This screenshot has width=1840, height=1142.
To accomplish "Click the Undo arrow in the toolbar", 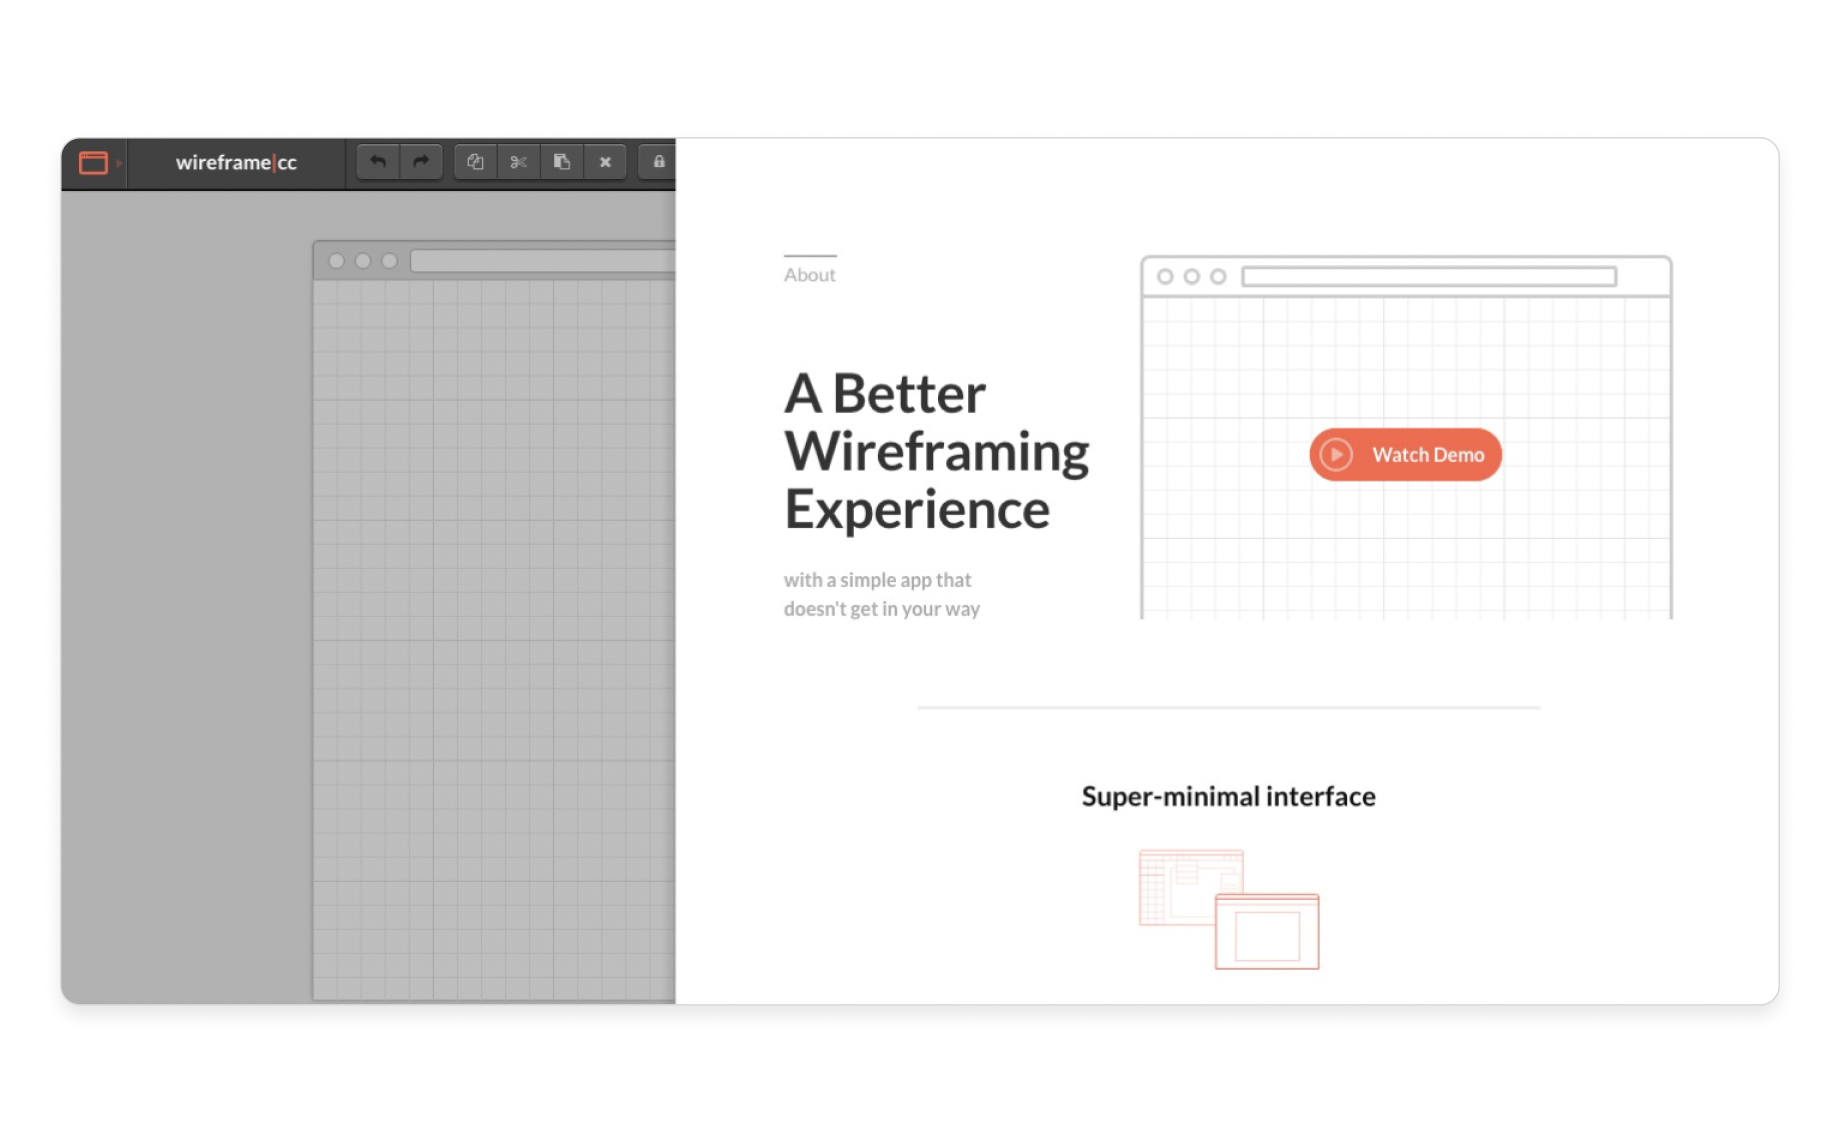I will click(x=377, y=162).
